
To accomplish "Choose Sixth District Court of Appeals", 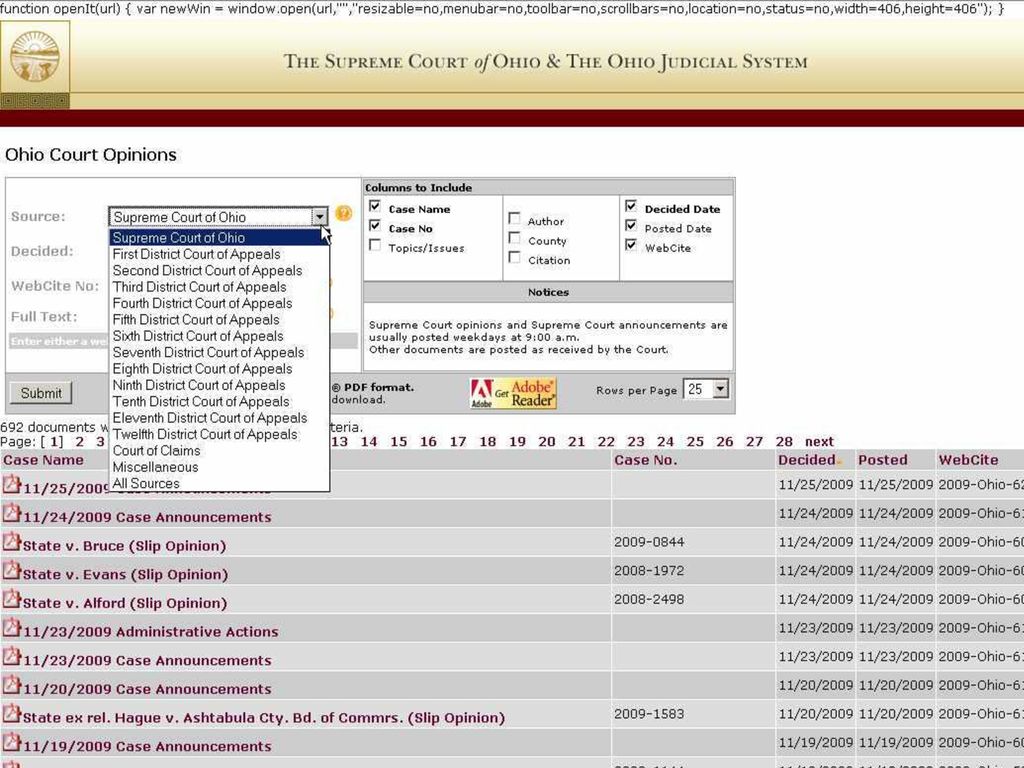I will click(x=219, y=336).
